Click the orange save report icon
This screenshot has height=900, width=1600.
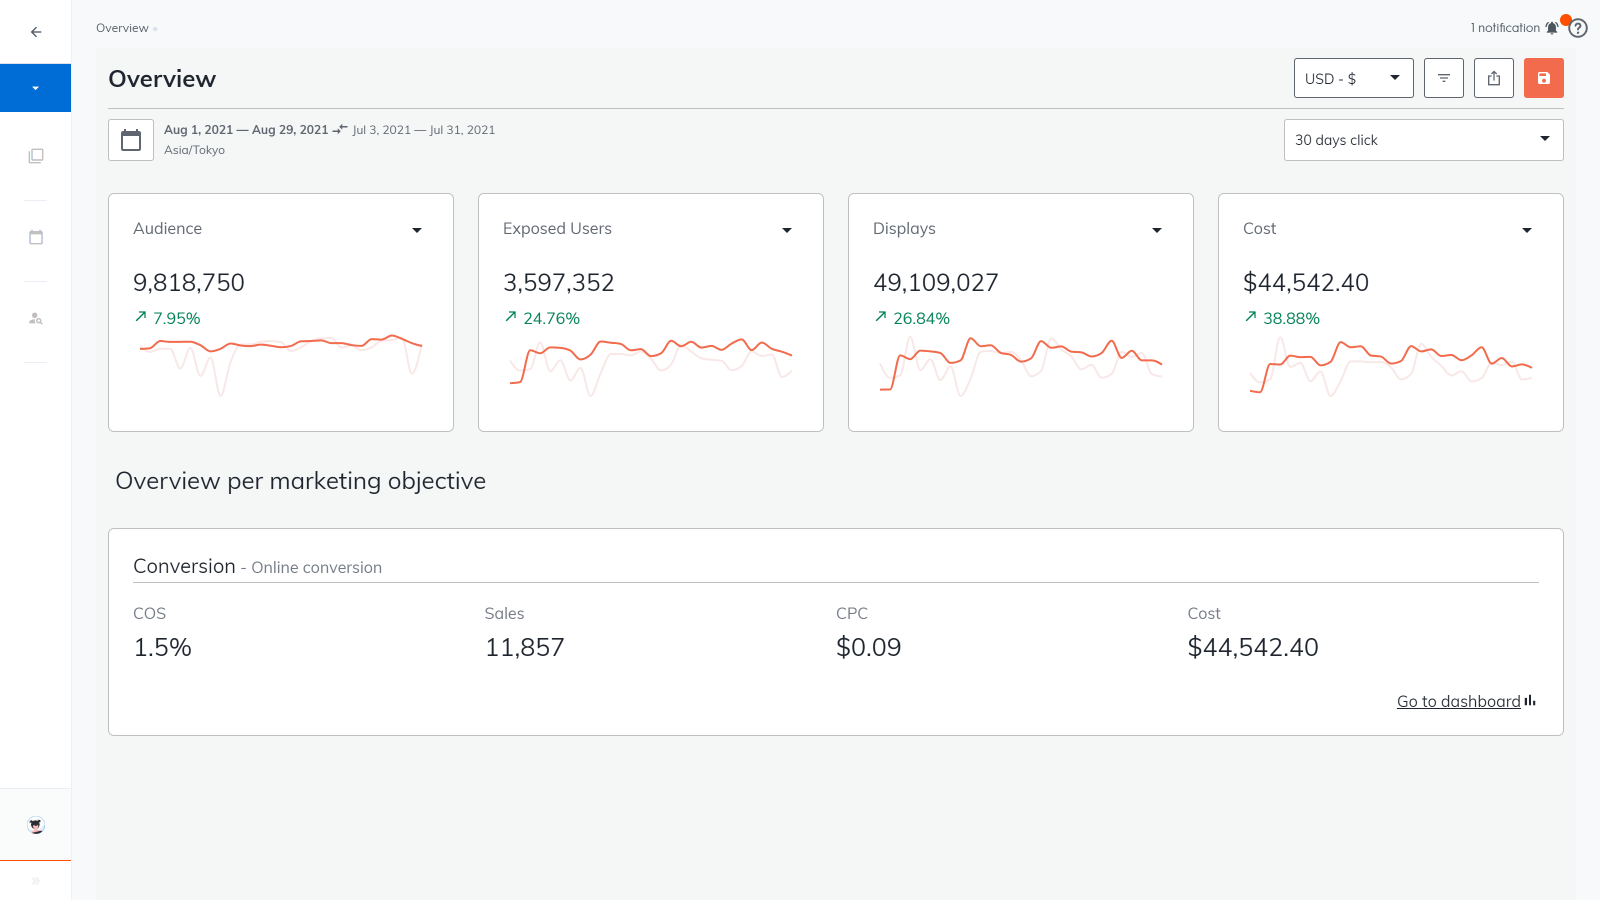pos(1543,78)
